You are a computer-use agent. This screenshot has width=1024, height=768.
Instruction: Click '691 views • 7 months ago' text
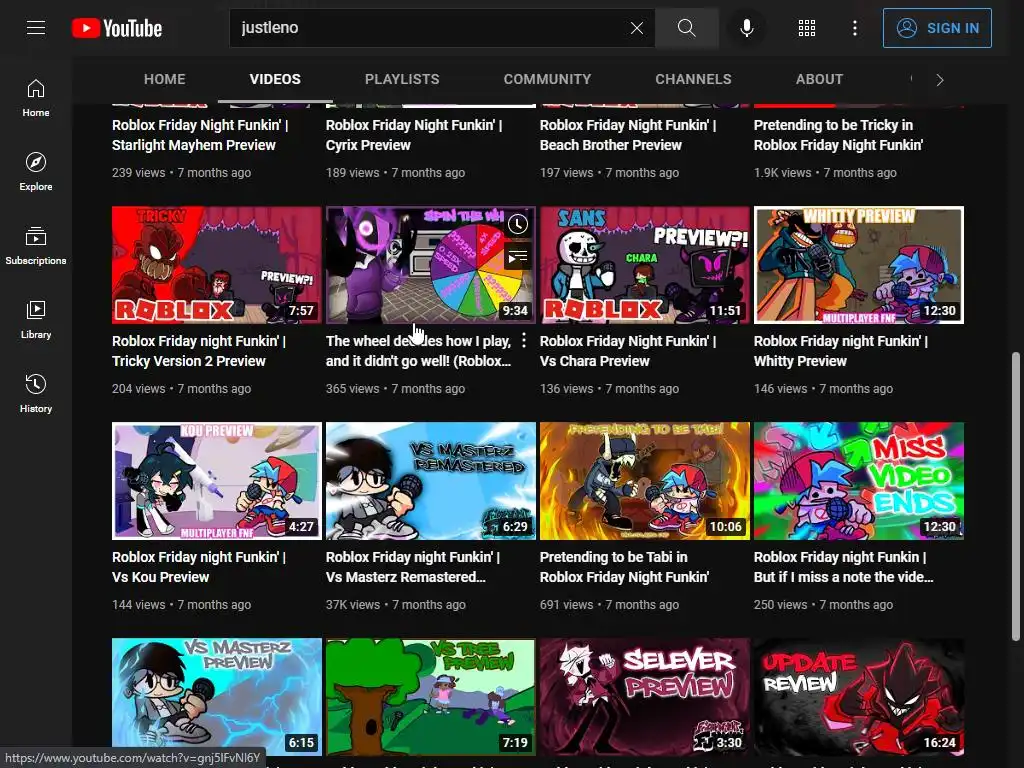click(x=609, y=605)
